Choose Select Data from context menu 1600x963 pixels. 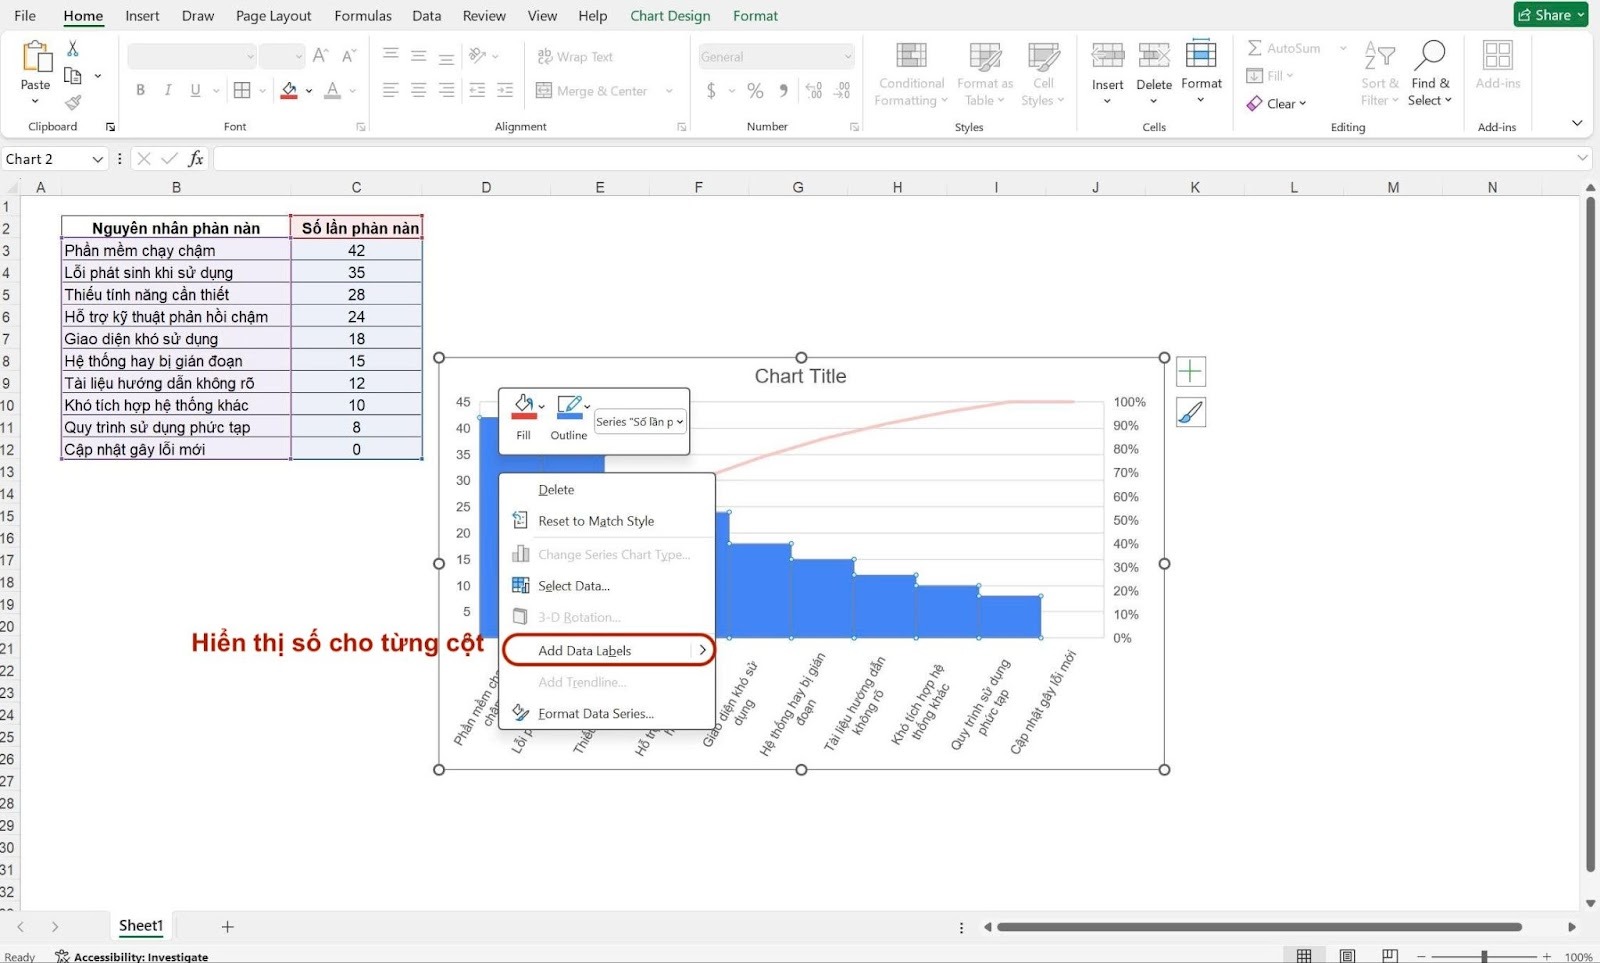573,586
